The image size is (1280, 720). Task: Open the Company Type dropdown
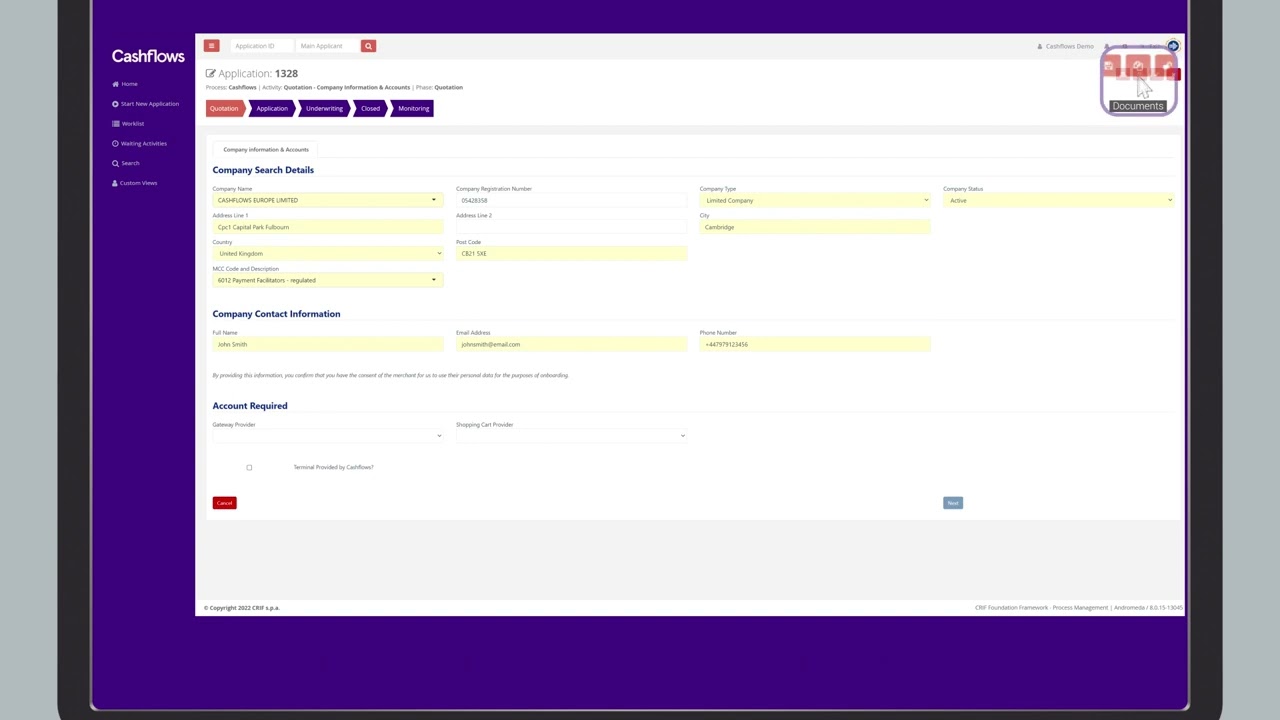[x=815, y=200]
